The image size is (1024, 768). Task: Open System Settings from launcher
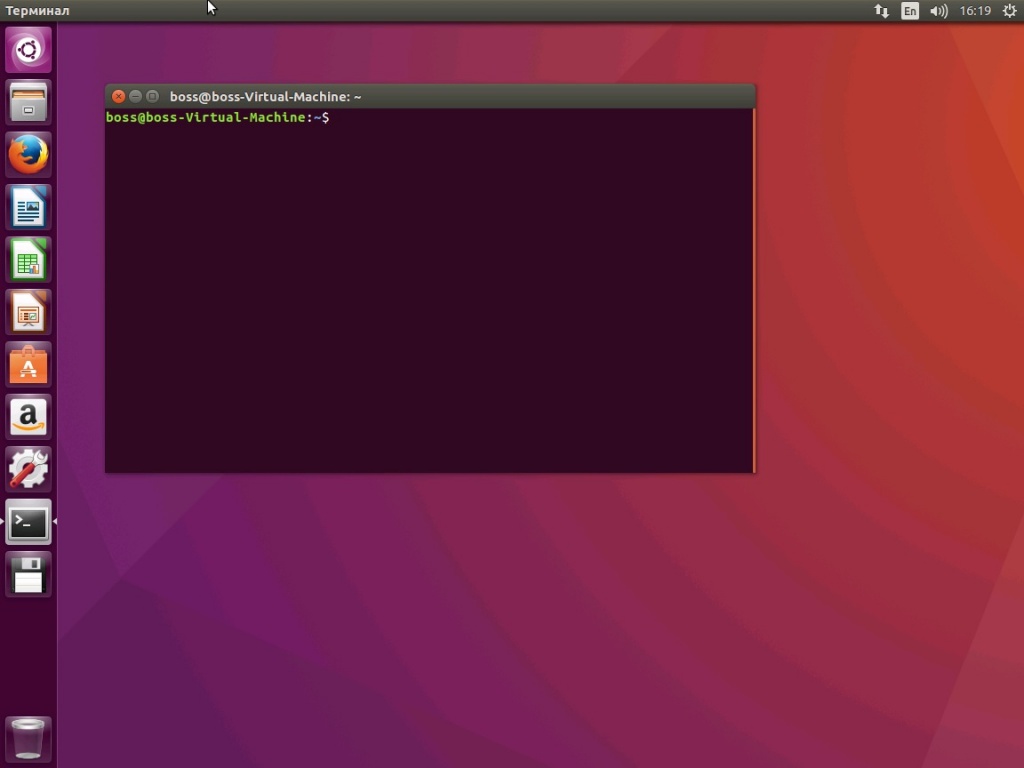(x=28, y=469)
